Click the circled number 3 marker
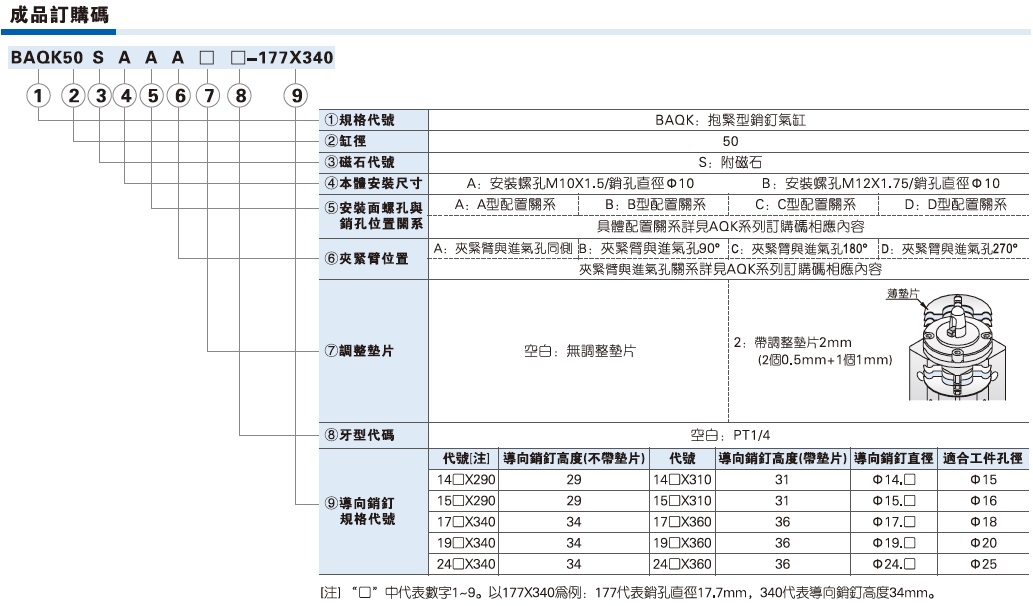The image size is (1033, 606). 100,96
